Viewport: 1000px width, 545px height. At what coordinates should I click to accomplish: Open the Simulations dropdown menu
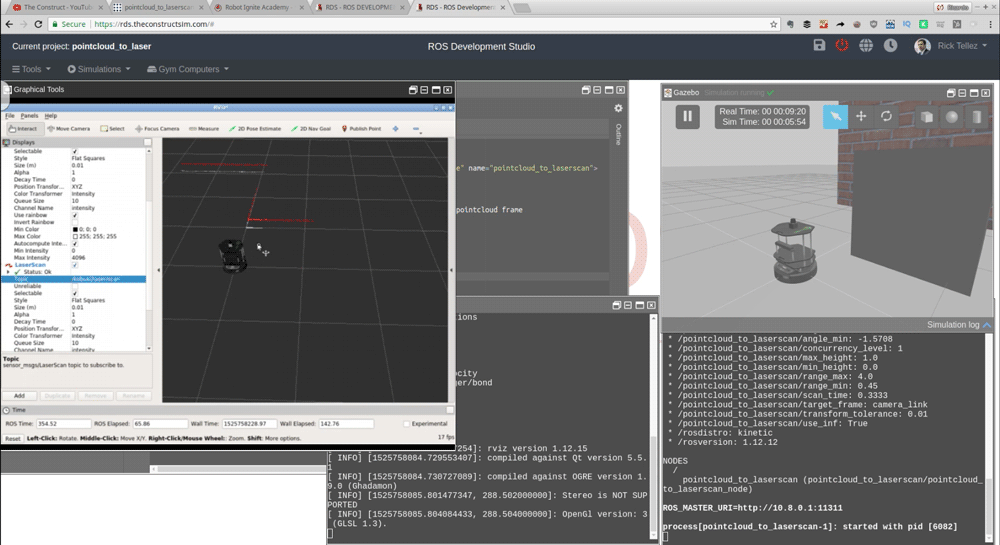coord(99,69)
